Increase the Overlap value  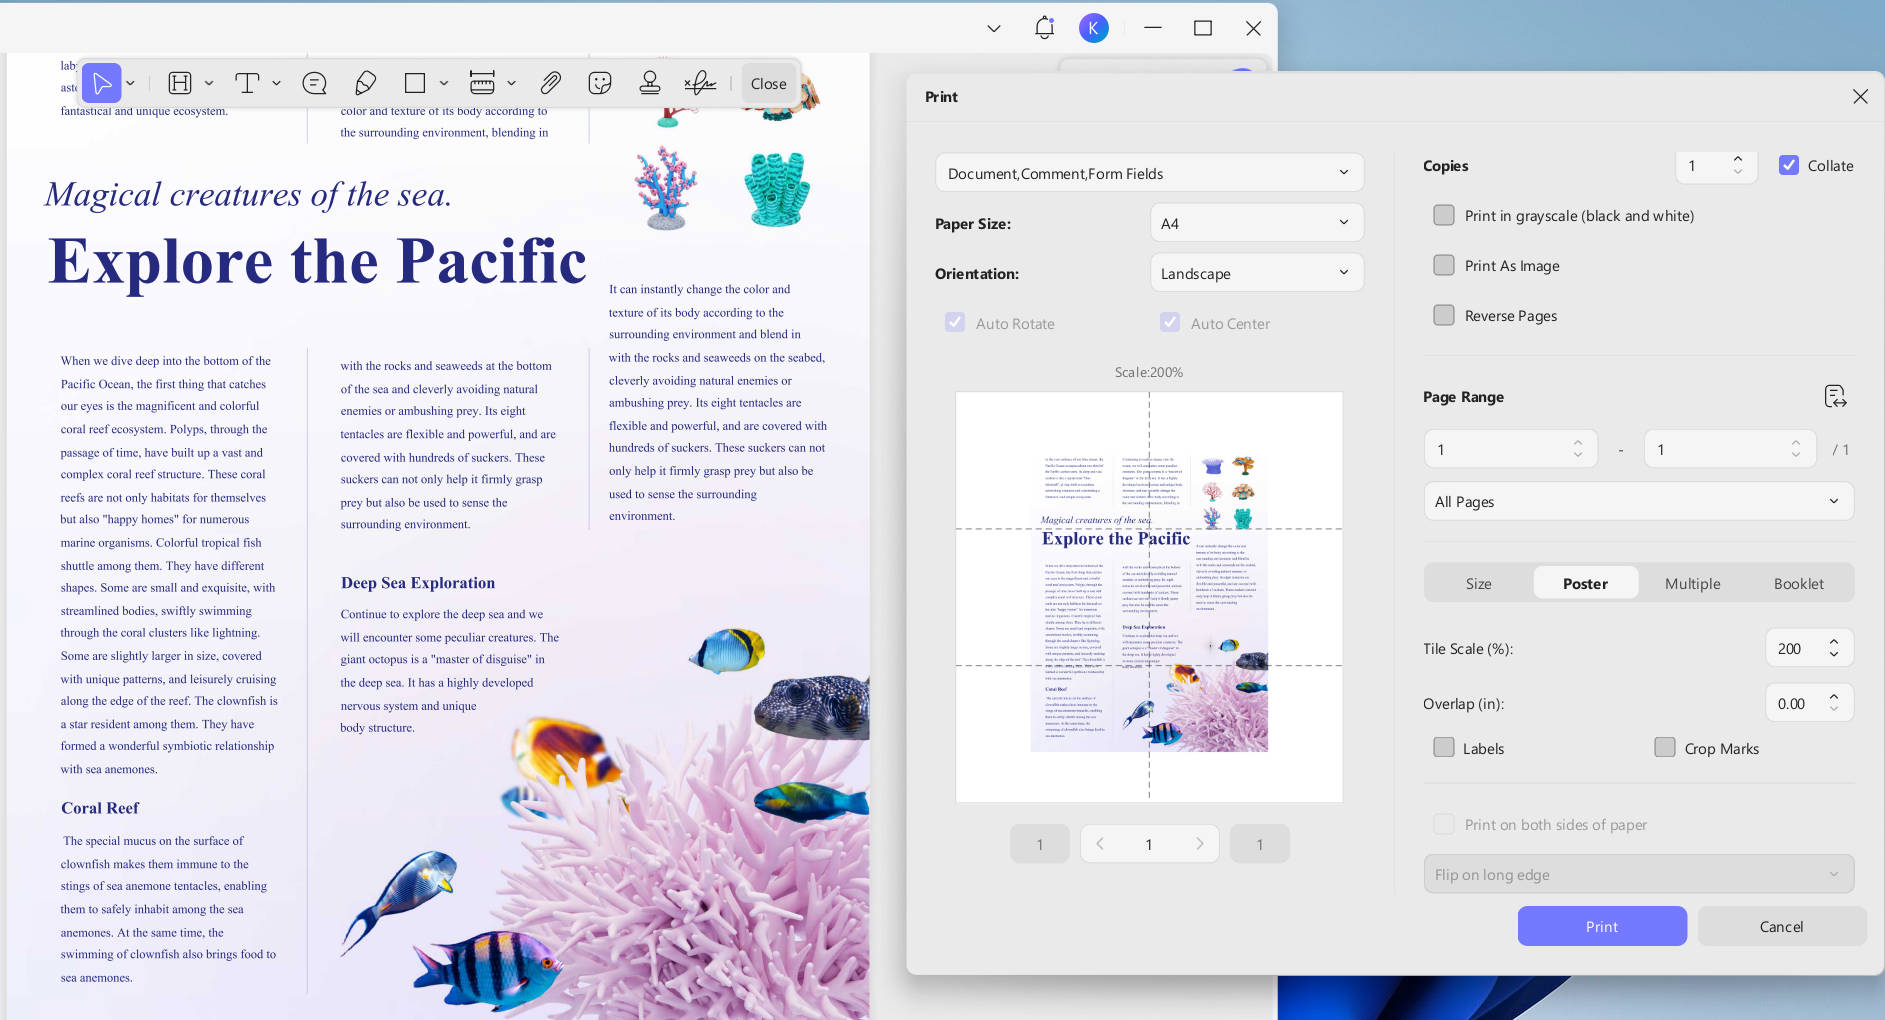coord(1833,697)
